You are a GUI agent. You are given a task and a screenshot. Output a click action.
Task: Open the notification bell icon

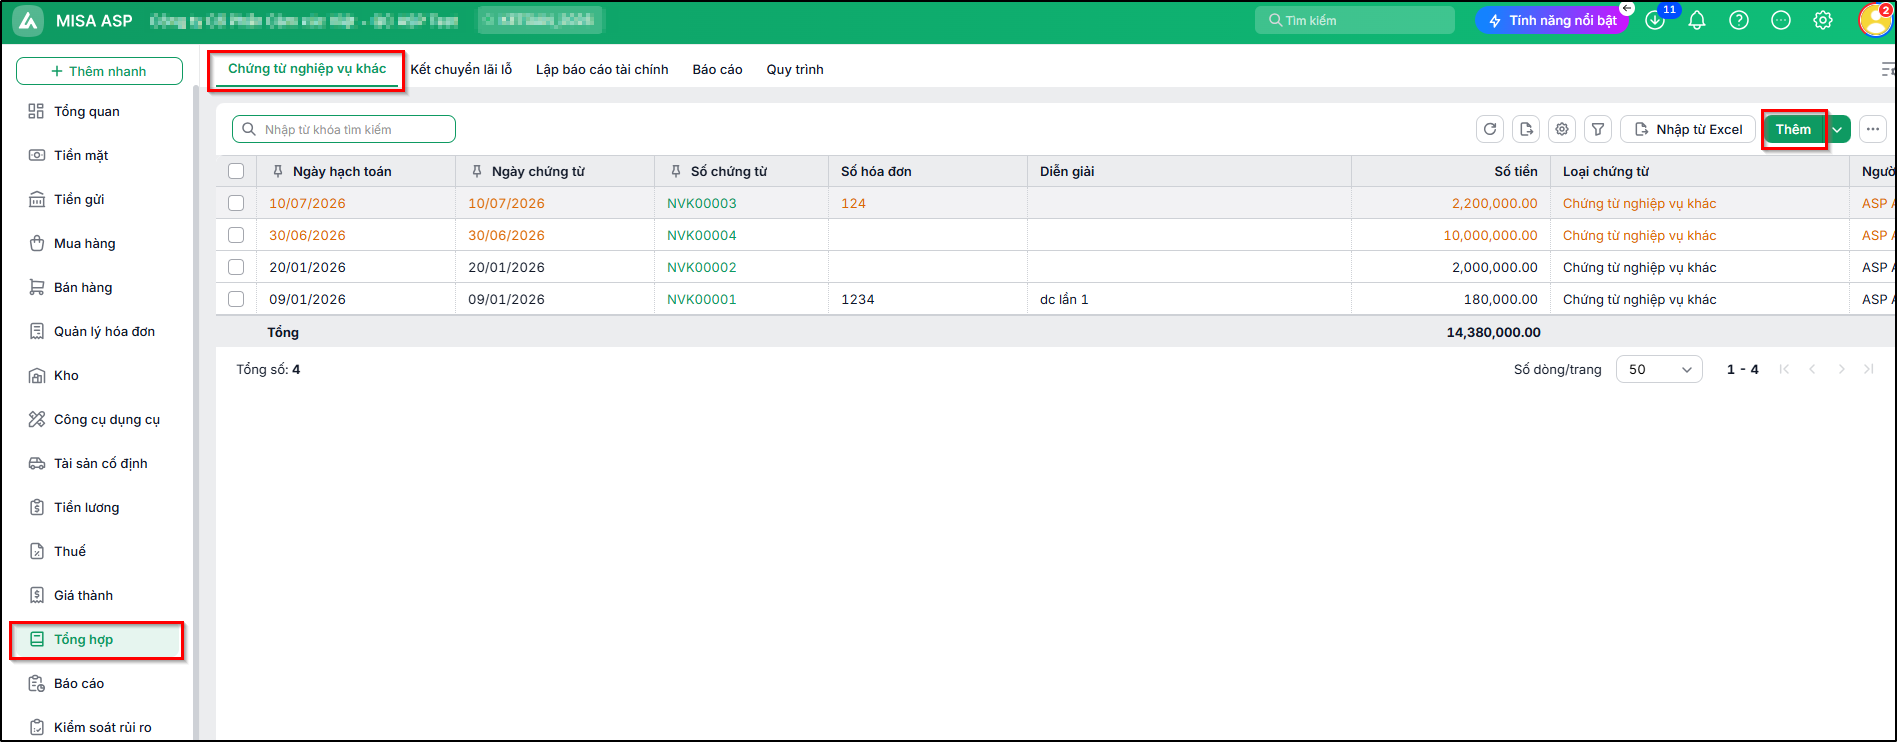click(1697, 20)
